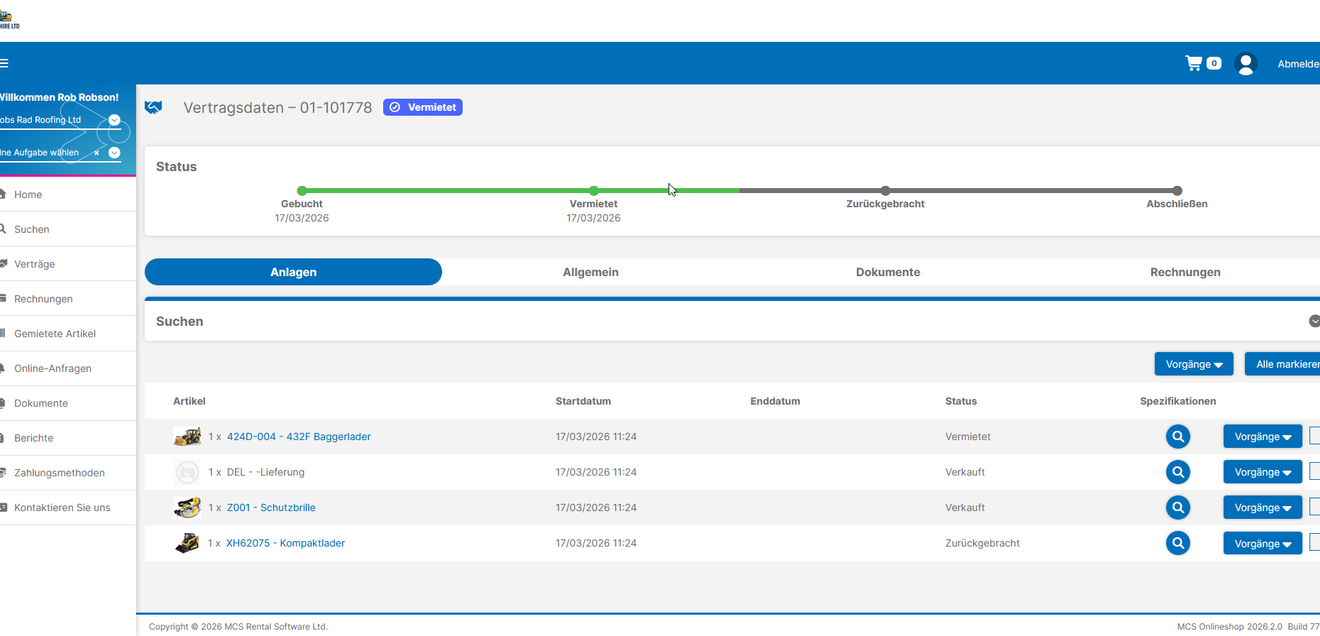Click the Startdatum column header
1320x636 pixels.
pyautogui.click(x=583, y=401)
